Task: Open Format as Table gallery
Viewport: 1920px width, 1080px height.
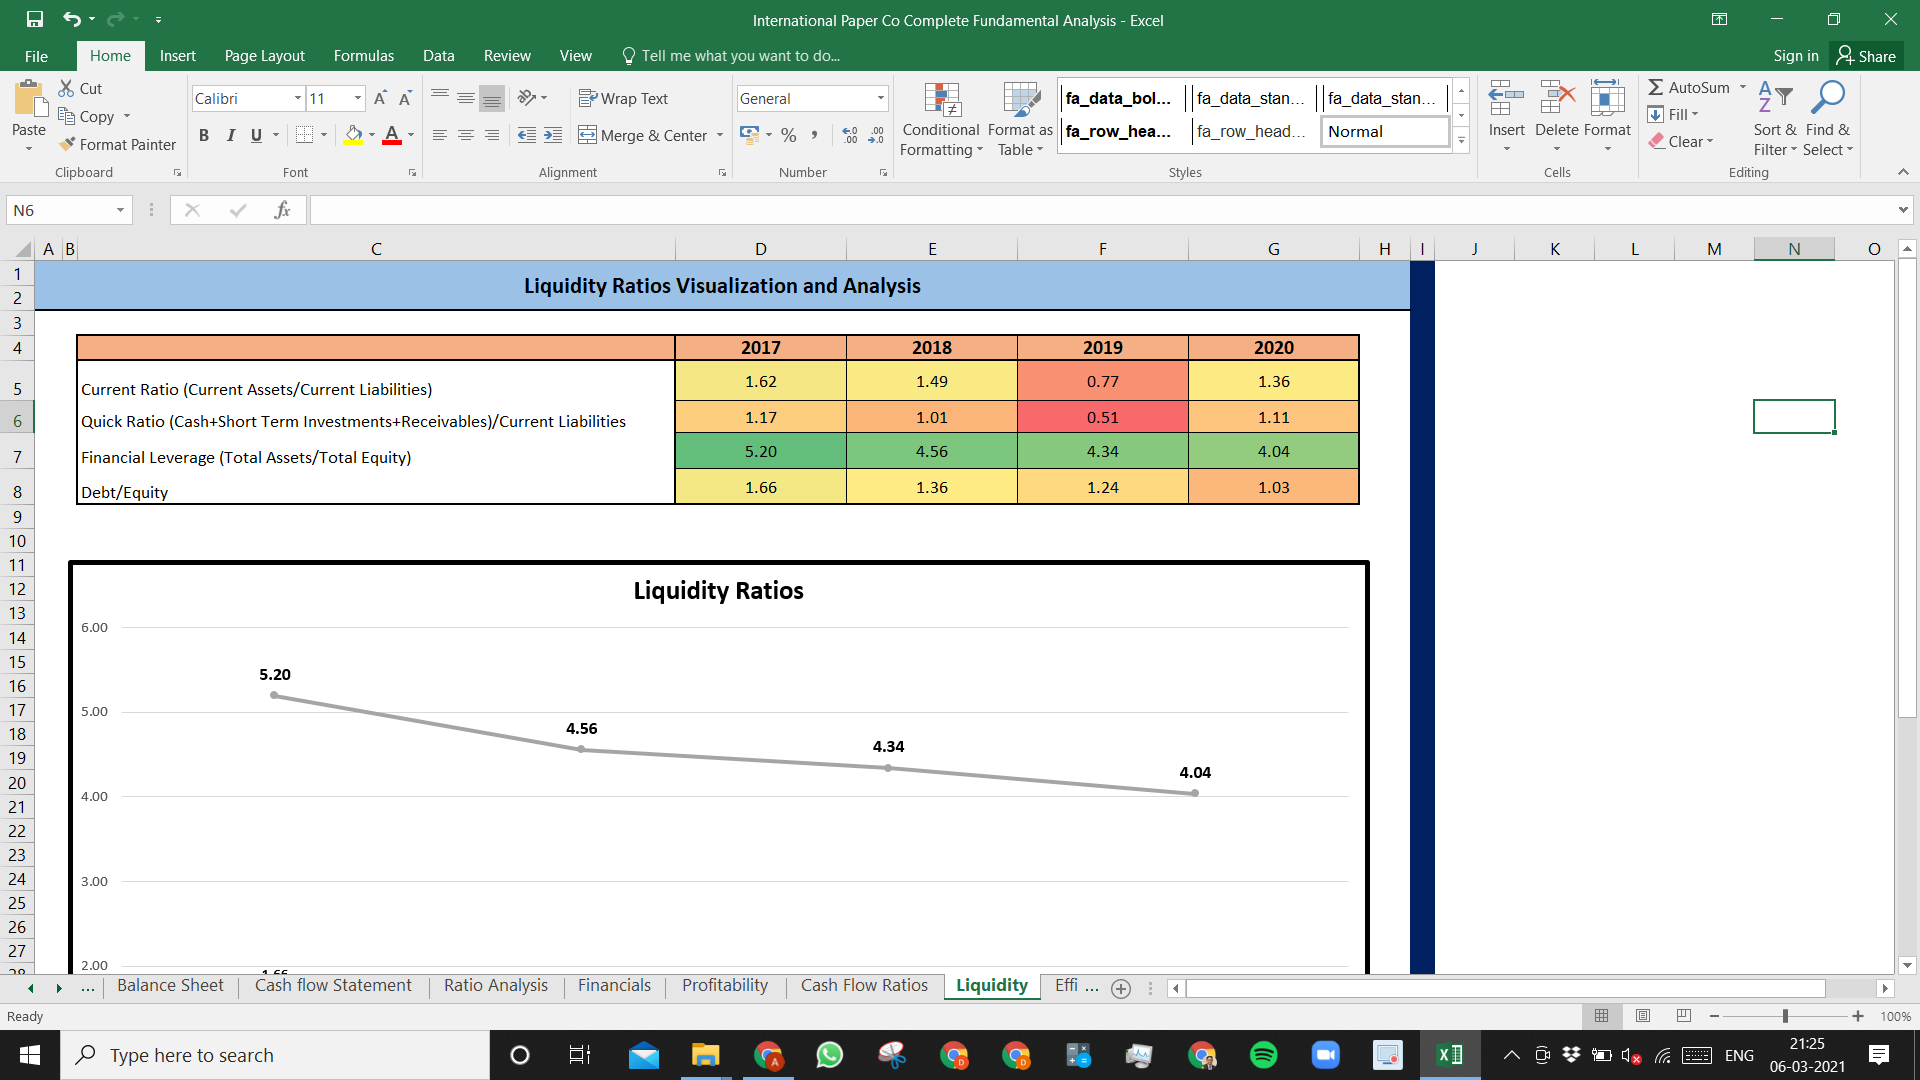Action: (x=1020, y=119)
